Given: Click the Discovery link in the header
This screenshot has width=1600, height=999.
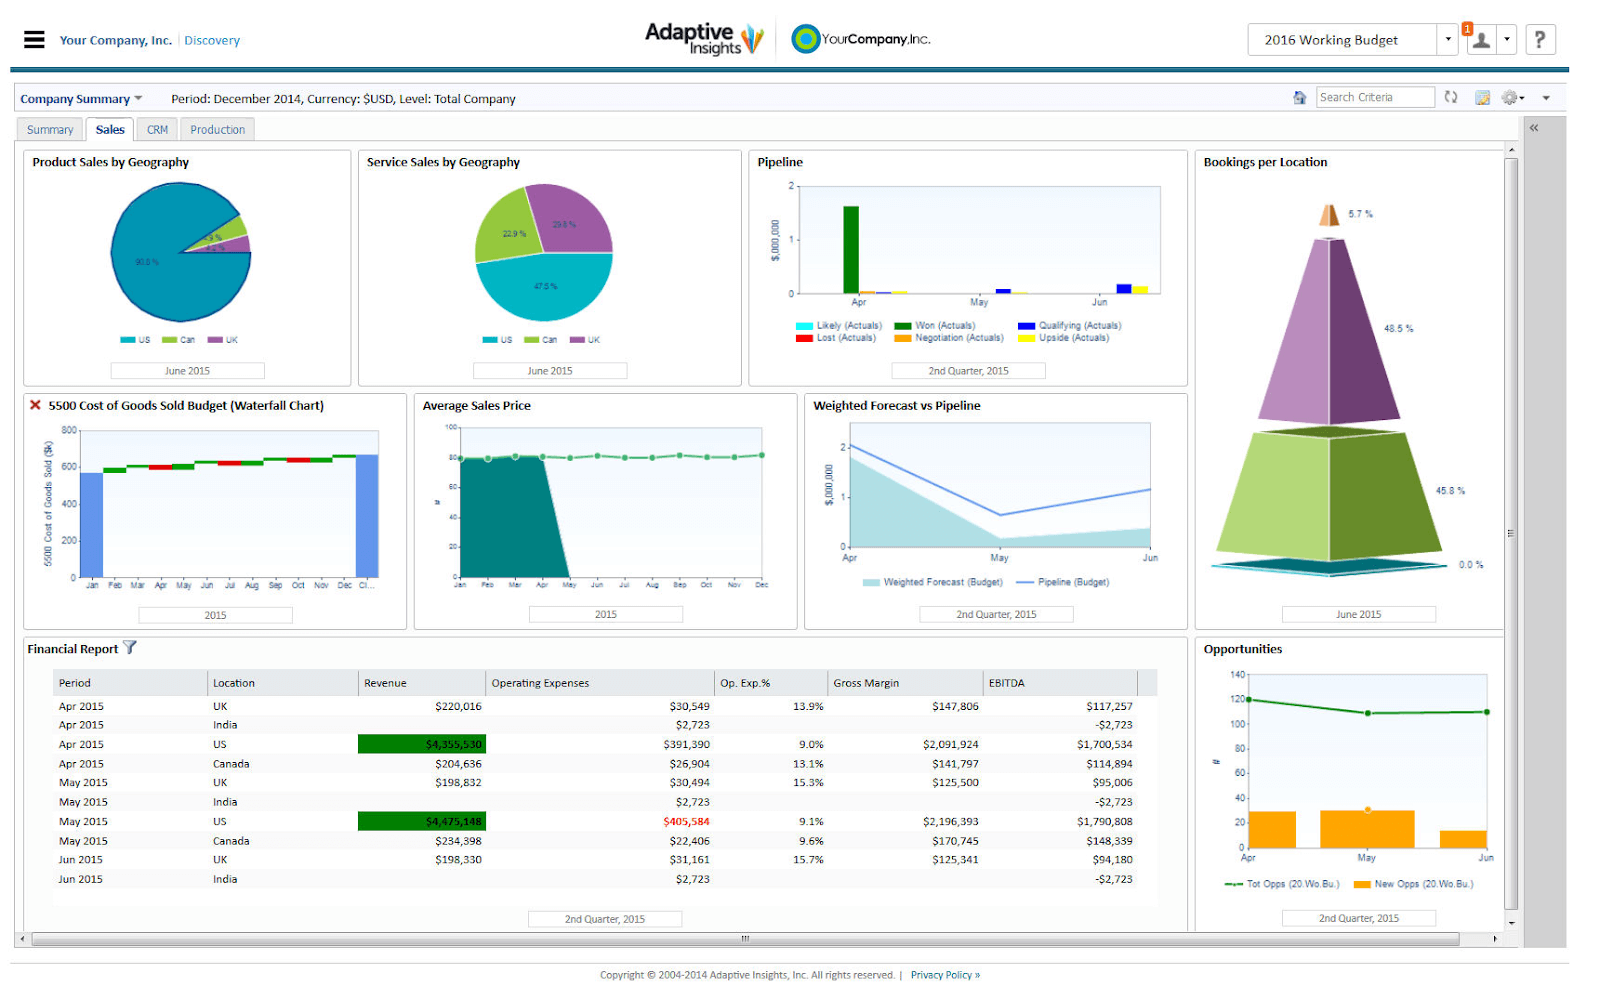Looking at the screenshot, I should [212, 40].
